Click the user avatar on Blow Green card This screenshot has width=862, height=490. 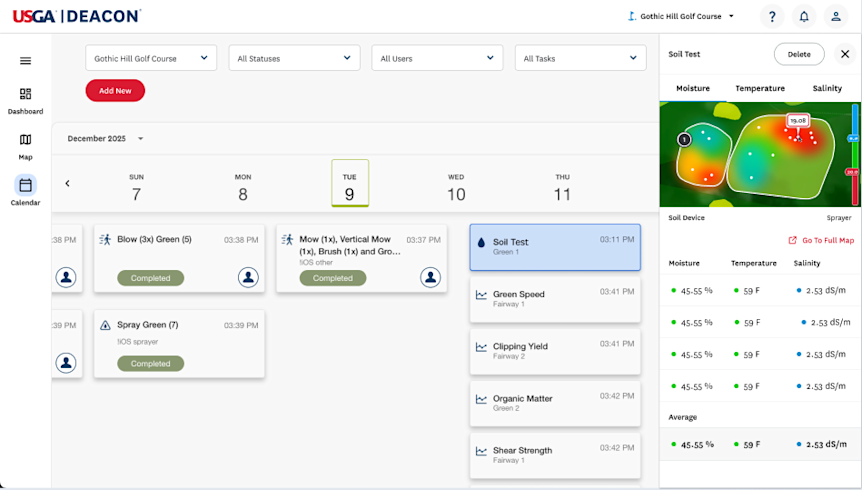248,277
